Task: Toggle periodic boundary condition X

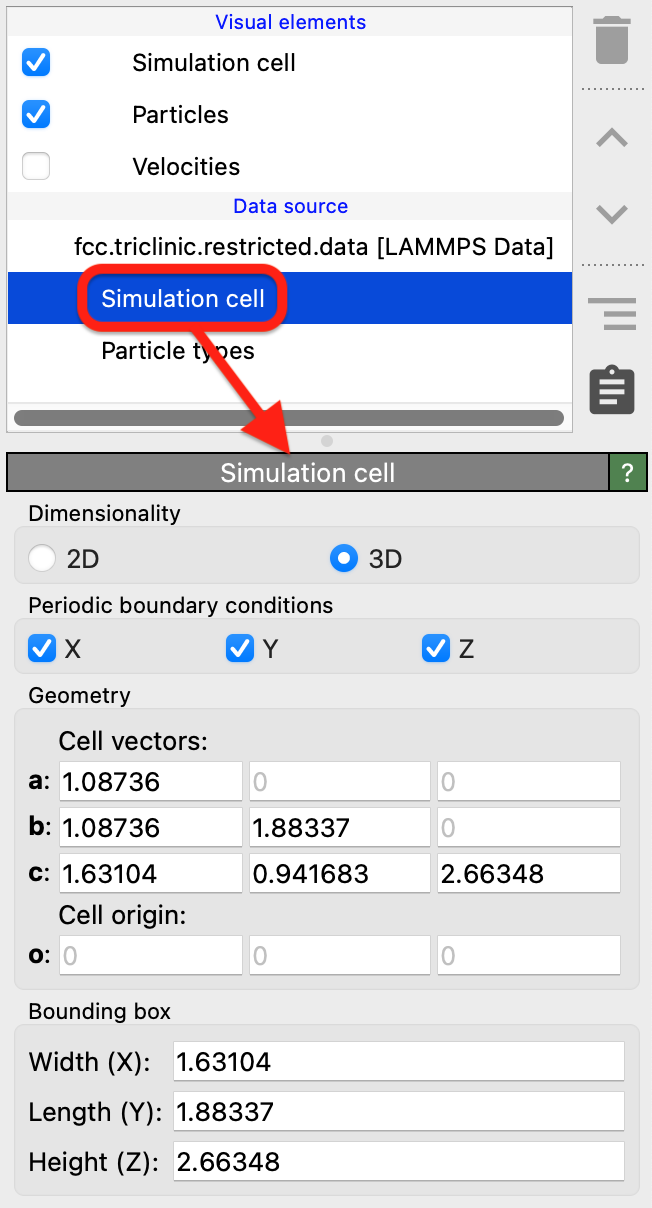Action: [42, 649]
